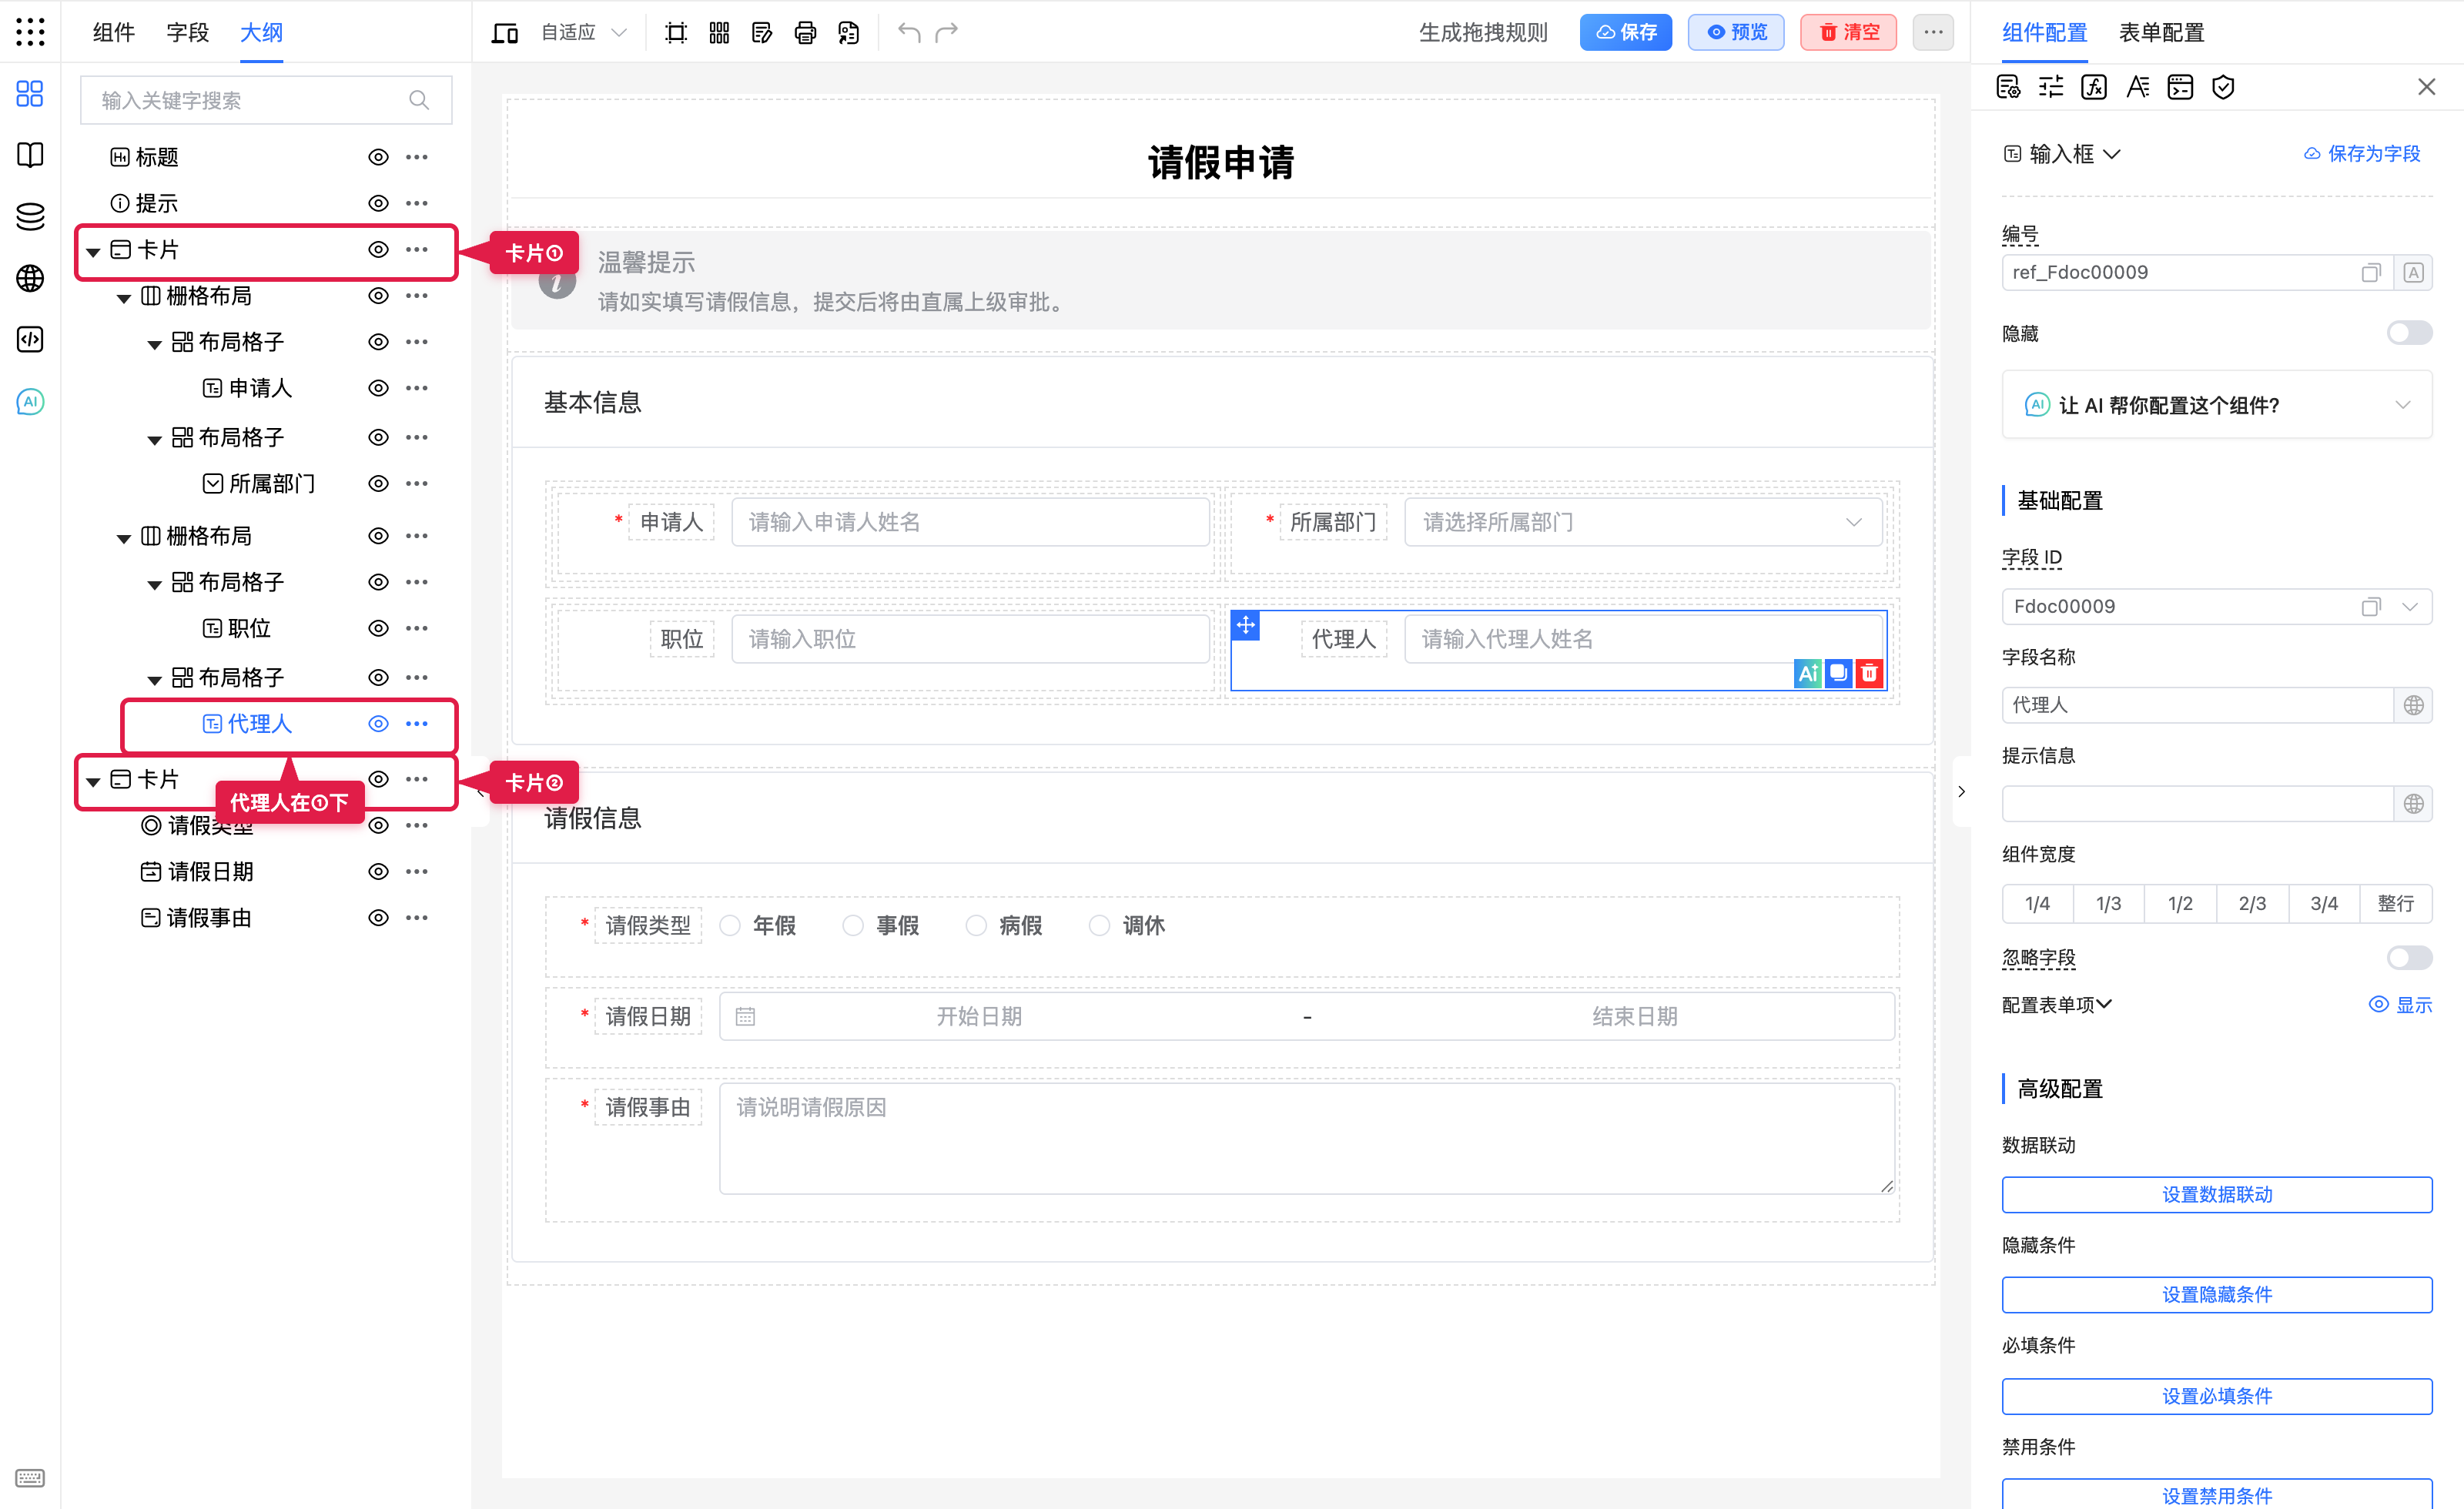Click the 请输入申请人姓名 input field
Image resolution: width=2464 pixels, height=1509 pixels.
970,522
